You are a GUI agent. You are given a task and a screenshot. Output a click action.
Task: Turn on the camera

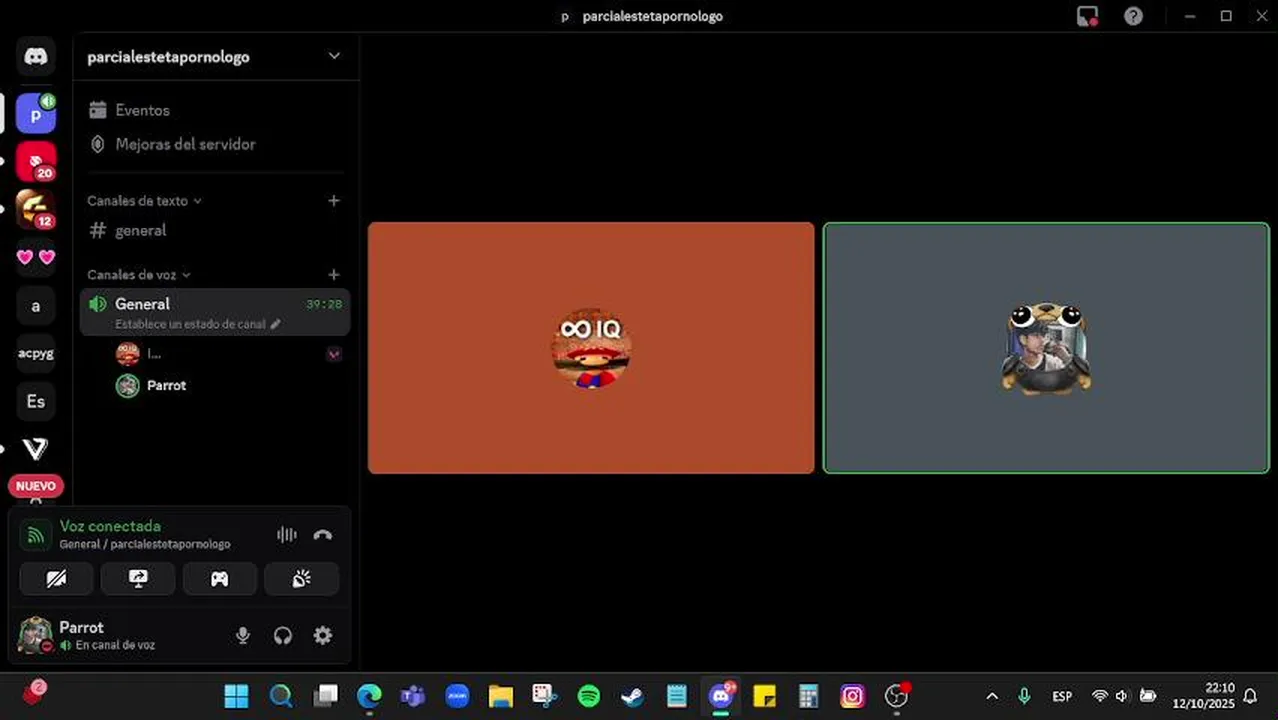(x=56, y=579)
